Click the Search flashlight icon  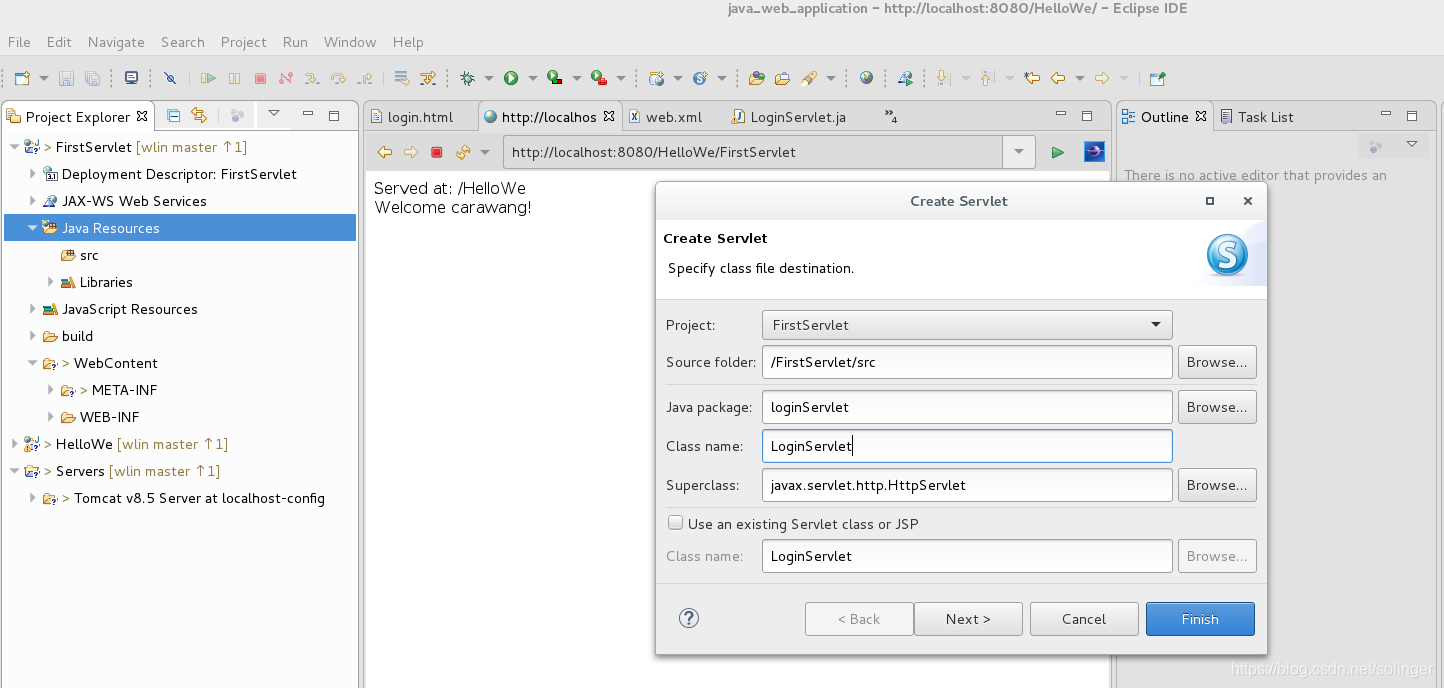tap(809, 78)
